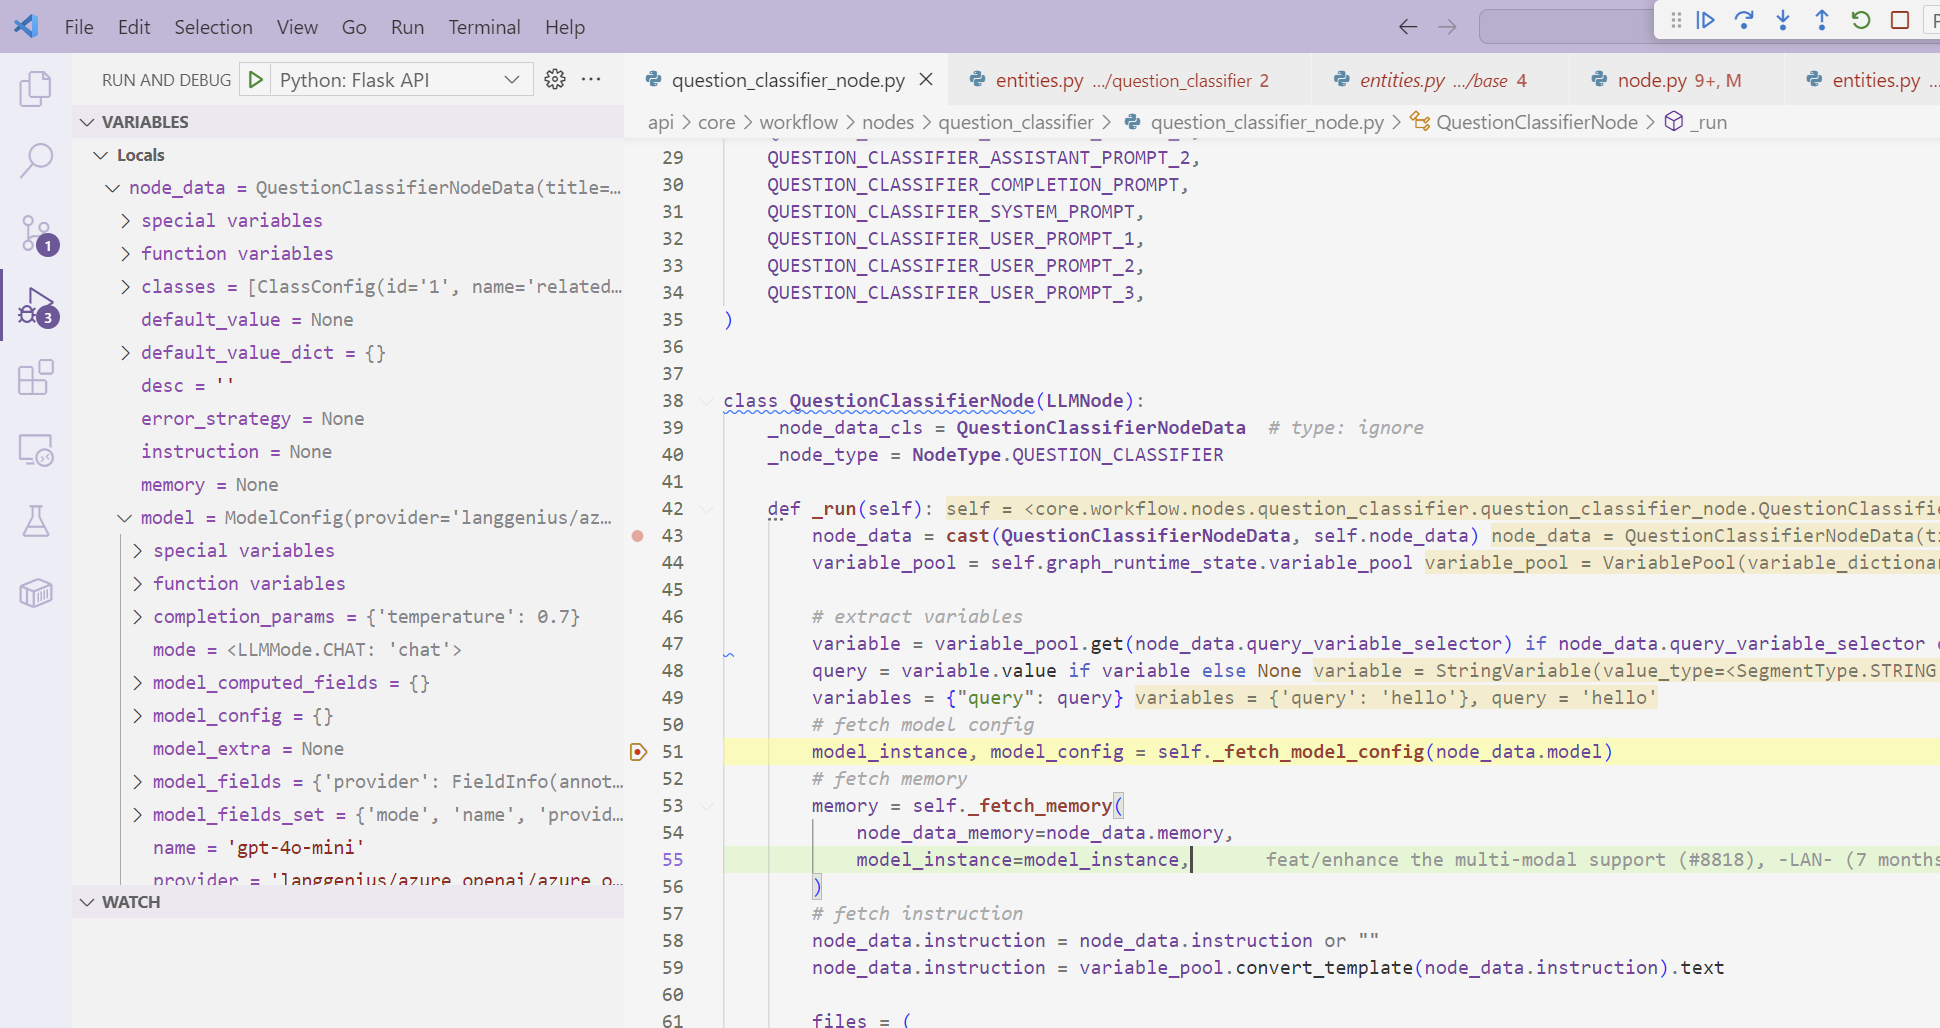This screenshot has height=1028, width=1940.
Task: Fold the QuestionClassifierNode class at line 38
Action: pos(707,401)
